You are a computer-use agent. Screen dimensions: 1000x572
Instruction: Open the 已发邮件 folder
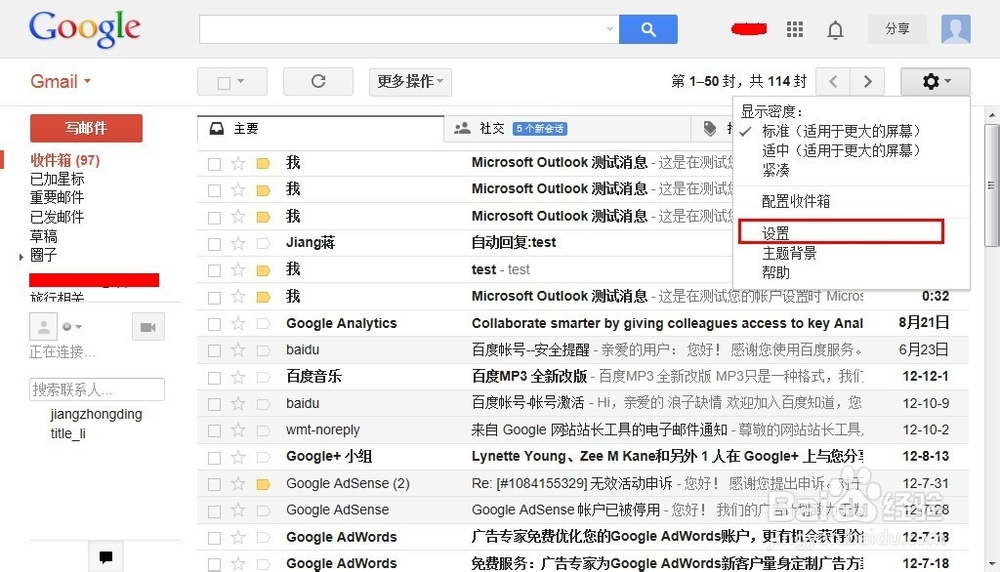point(57,217)
